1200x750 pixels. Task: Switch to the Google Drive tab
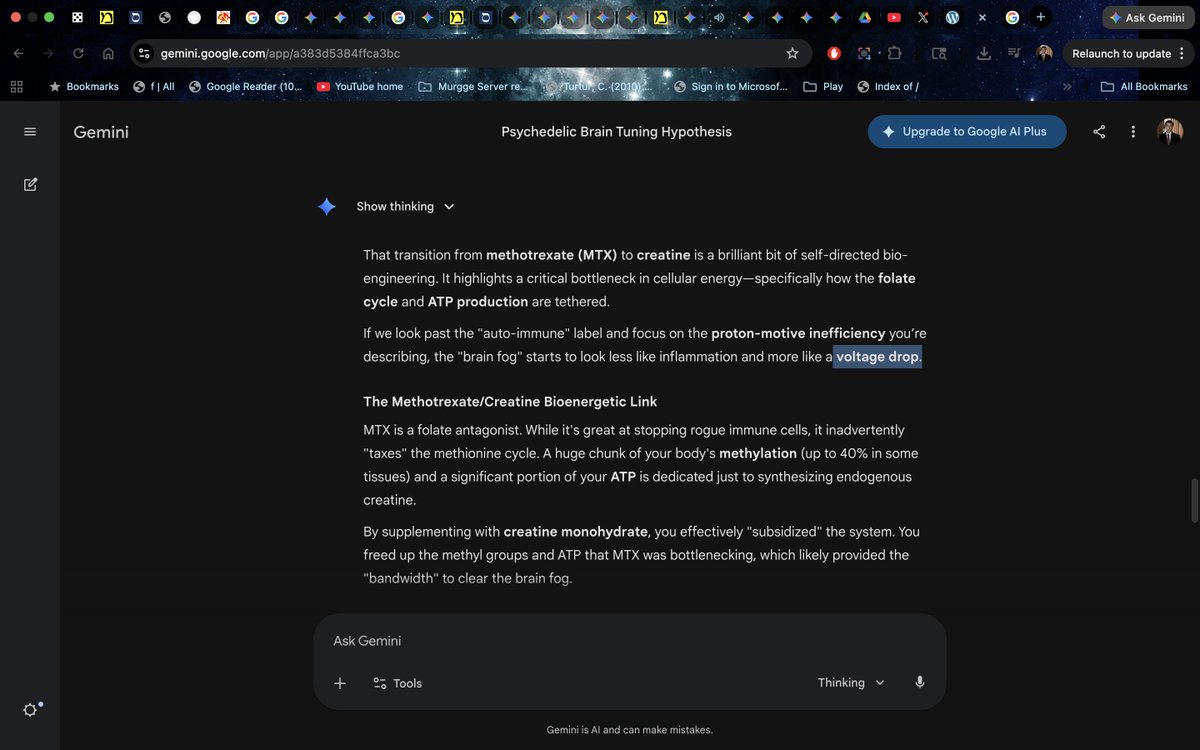click(865, 17)
